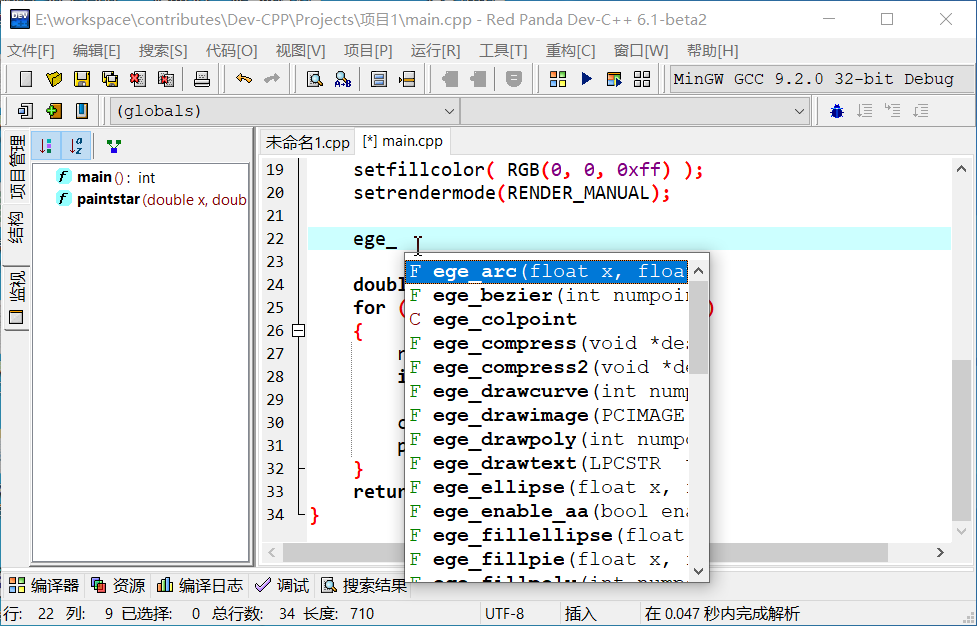Open Find with the magnifier icon
The image size is (977, 626).
pos(315,79)
